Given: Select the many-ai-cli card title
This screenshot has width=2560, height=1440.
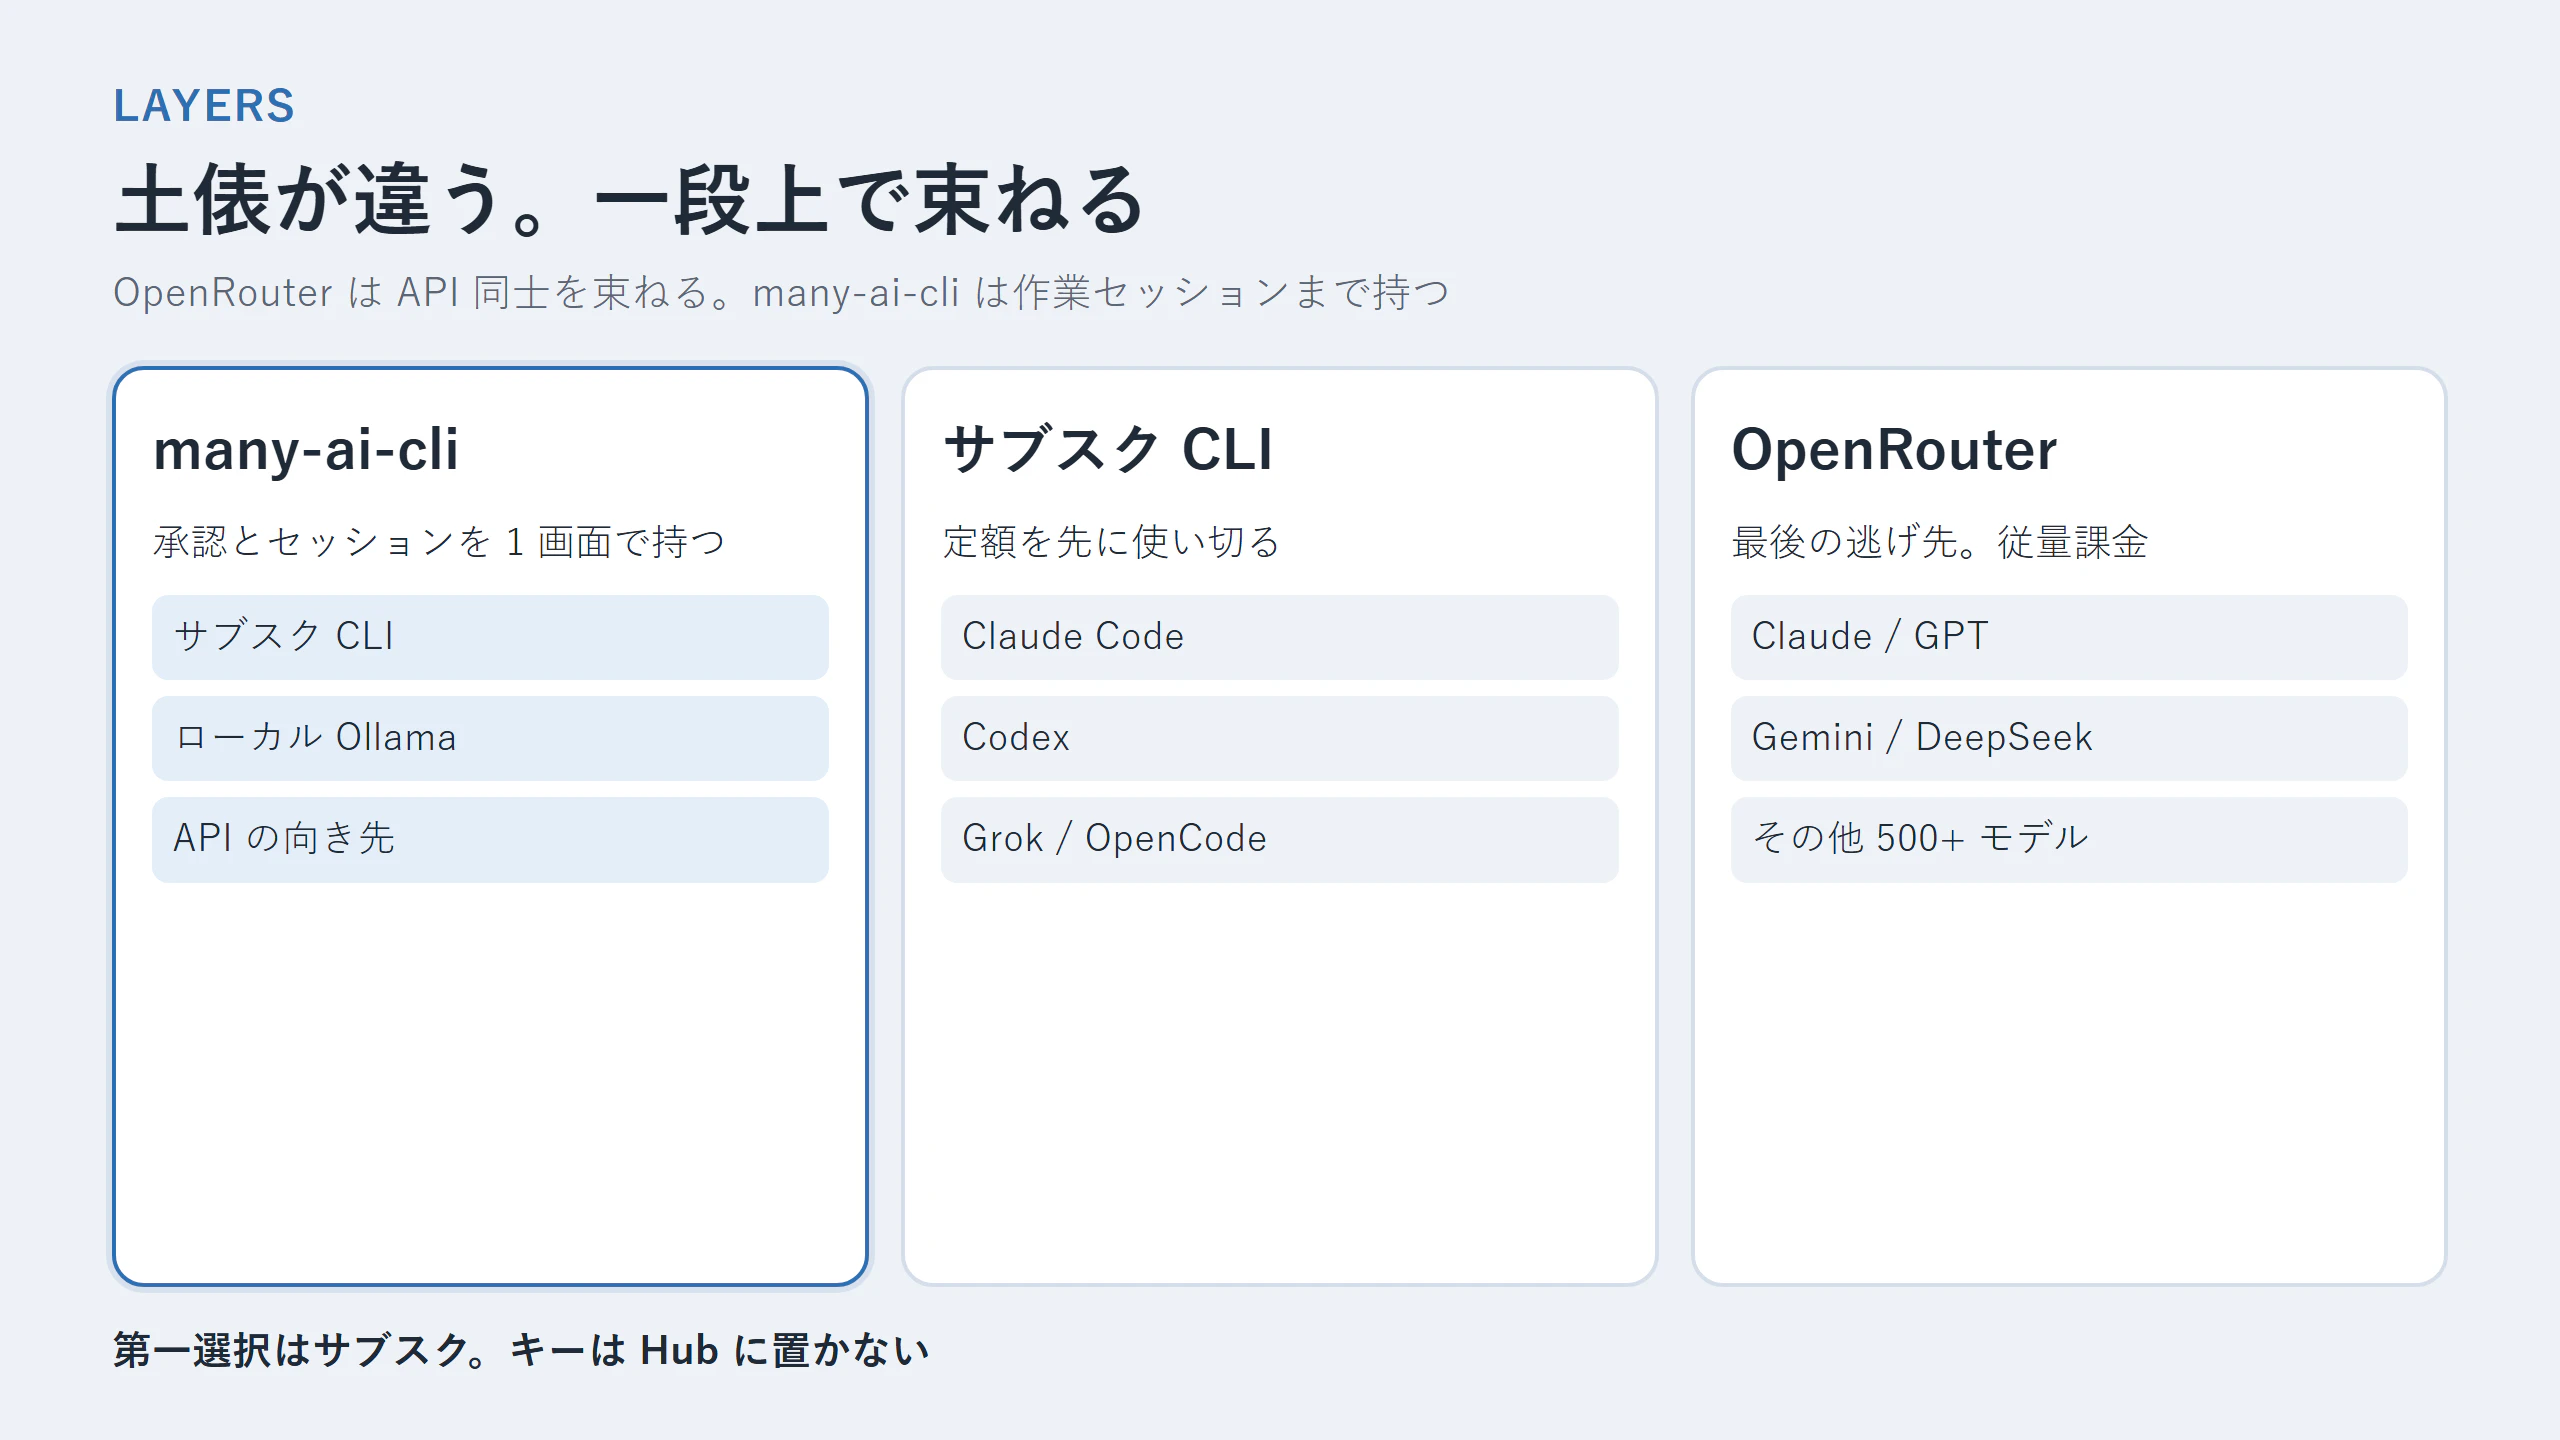Looking at the screenshot, I should [x=306, y=449].
